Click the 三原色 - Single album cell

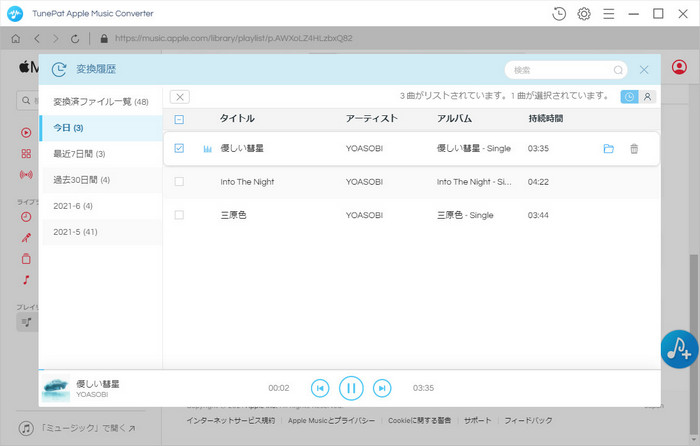tap(465, 215)
